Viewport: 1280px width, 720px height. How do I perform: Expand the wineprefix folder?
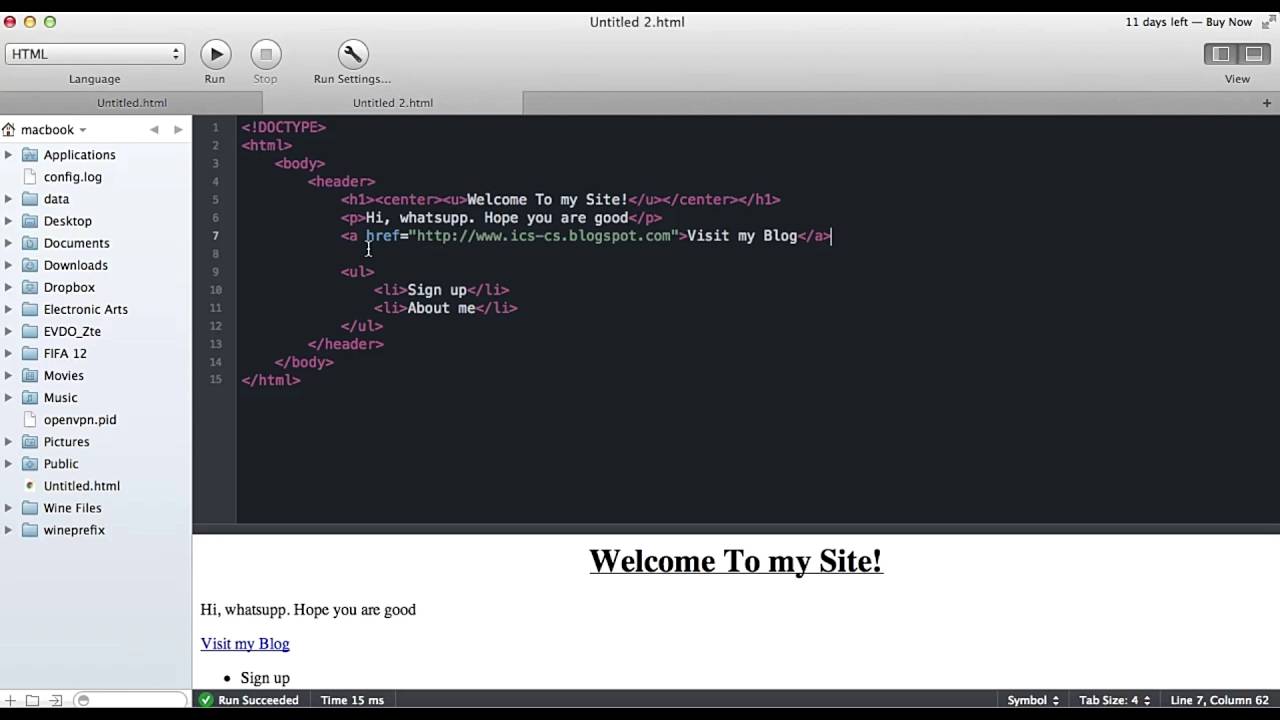tap(8, 530)
